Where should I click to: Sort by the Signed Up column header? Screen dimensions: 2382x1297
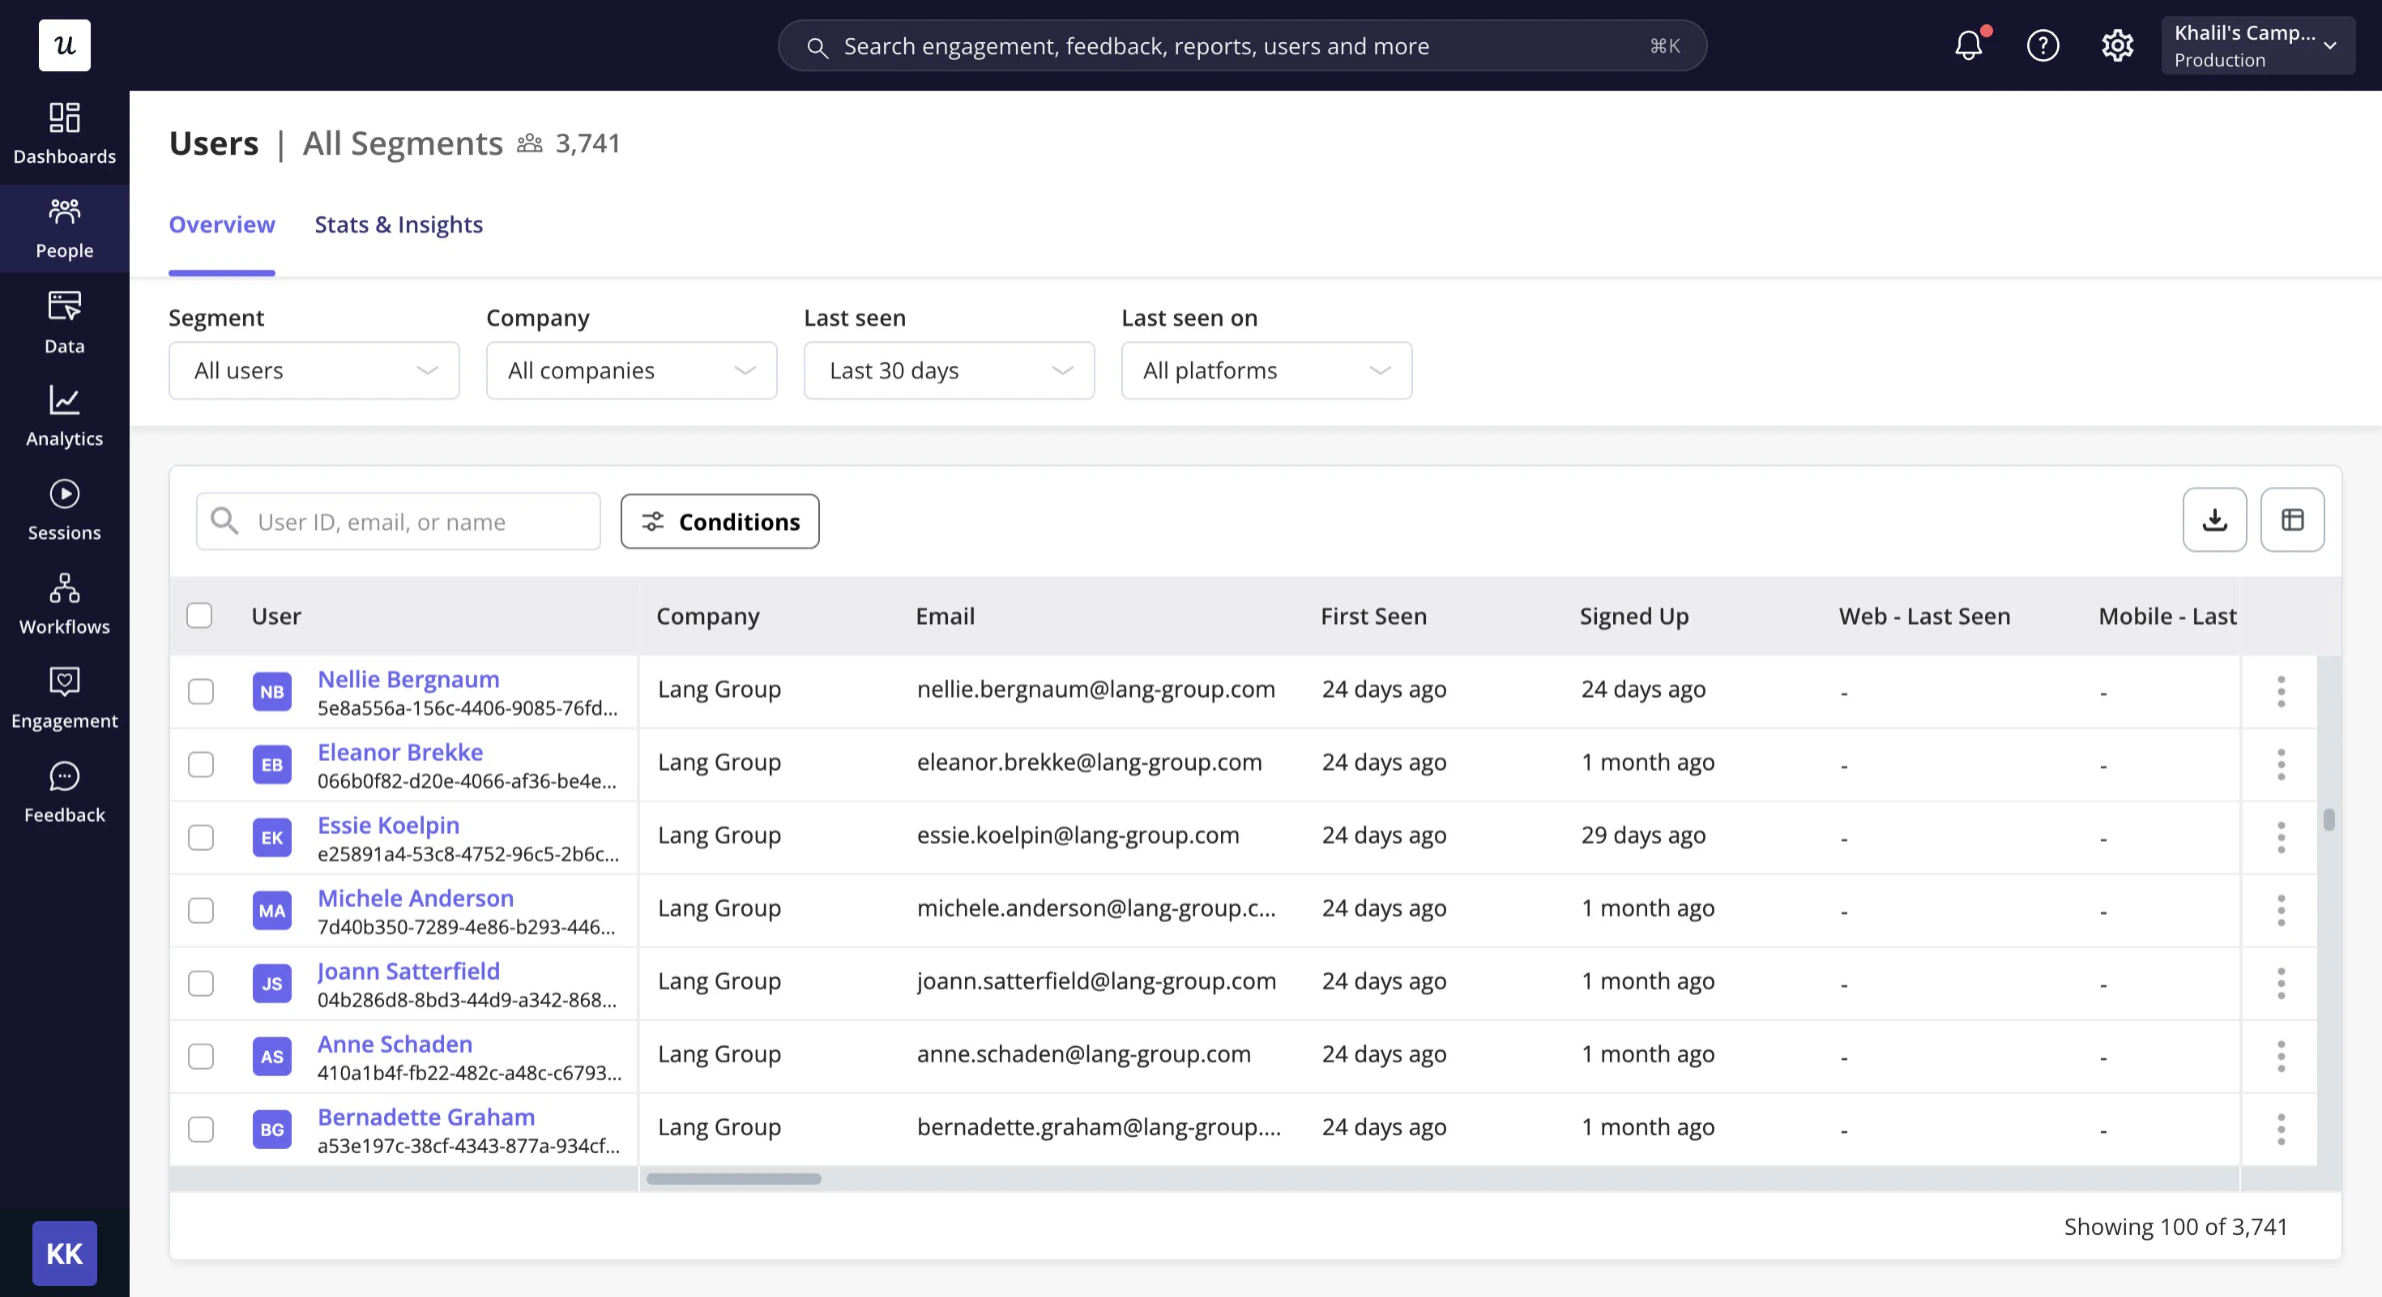point(1634,616)
